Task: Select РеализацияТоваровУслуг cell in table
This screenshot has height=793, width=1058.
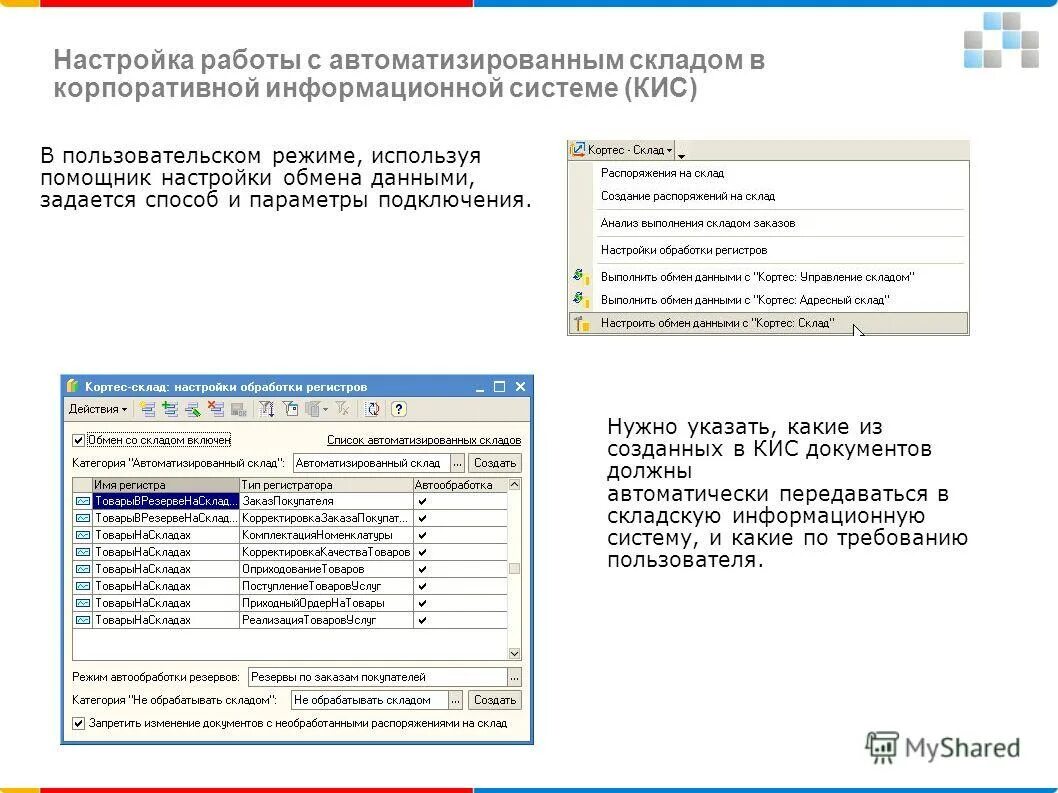Action: point(326,620)
